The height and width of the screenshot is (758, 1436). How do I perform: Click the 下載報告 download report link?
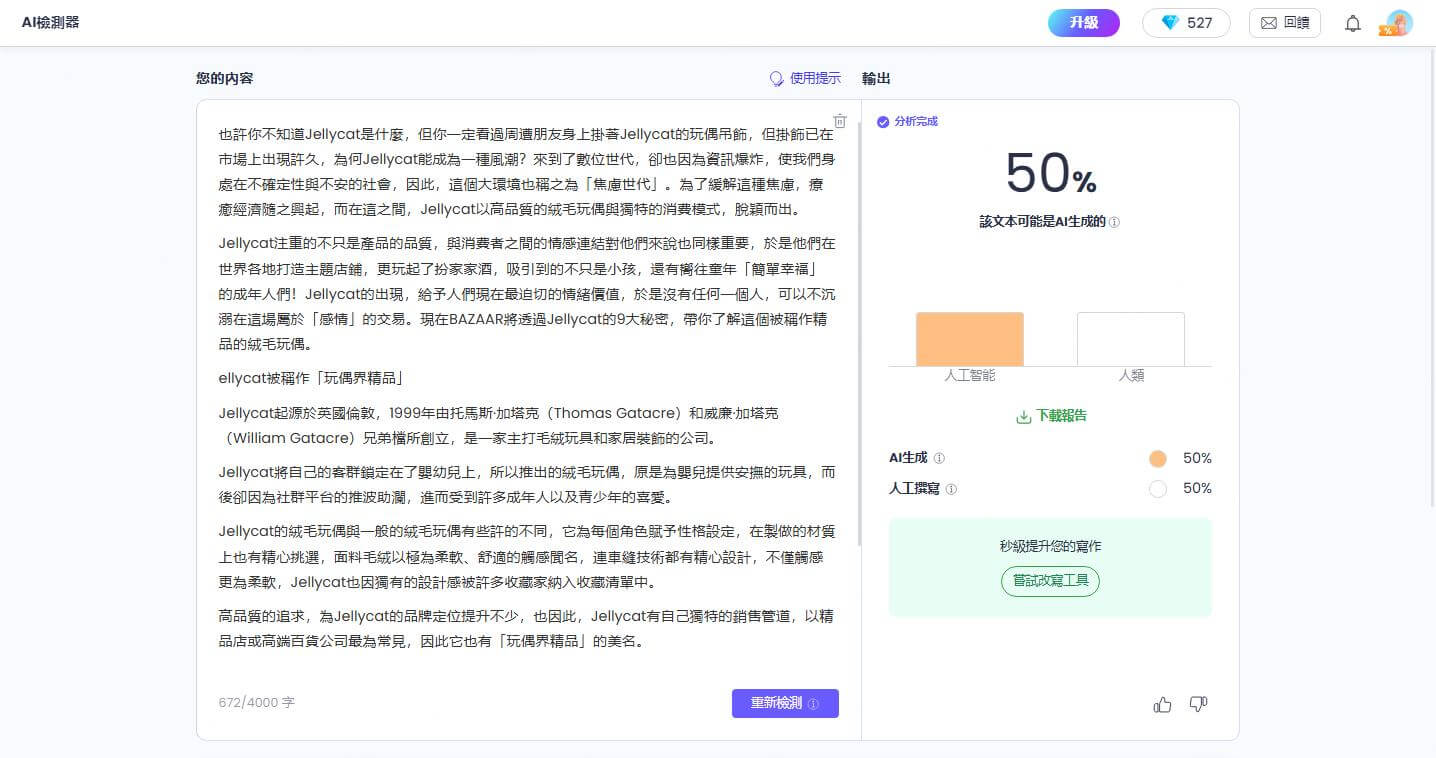(x=1051, y=416)
